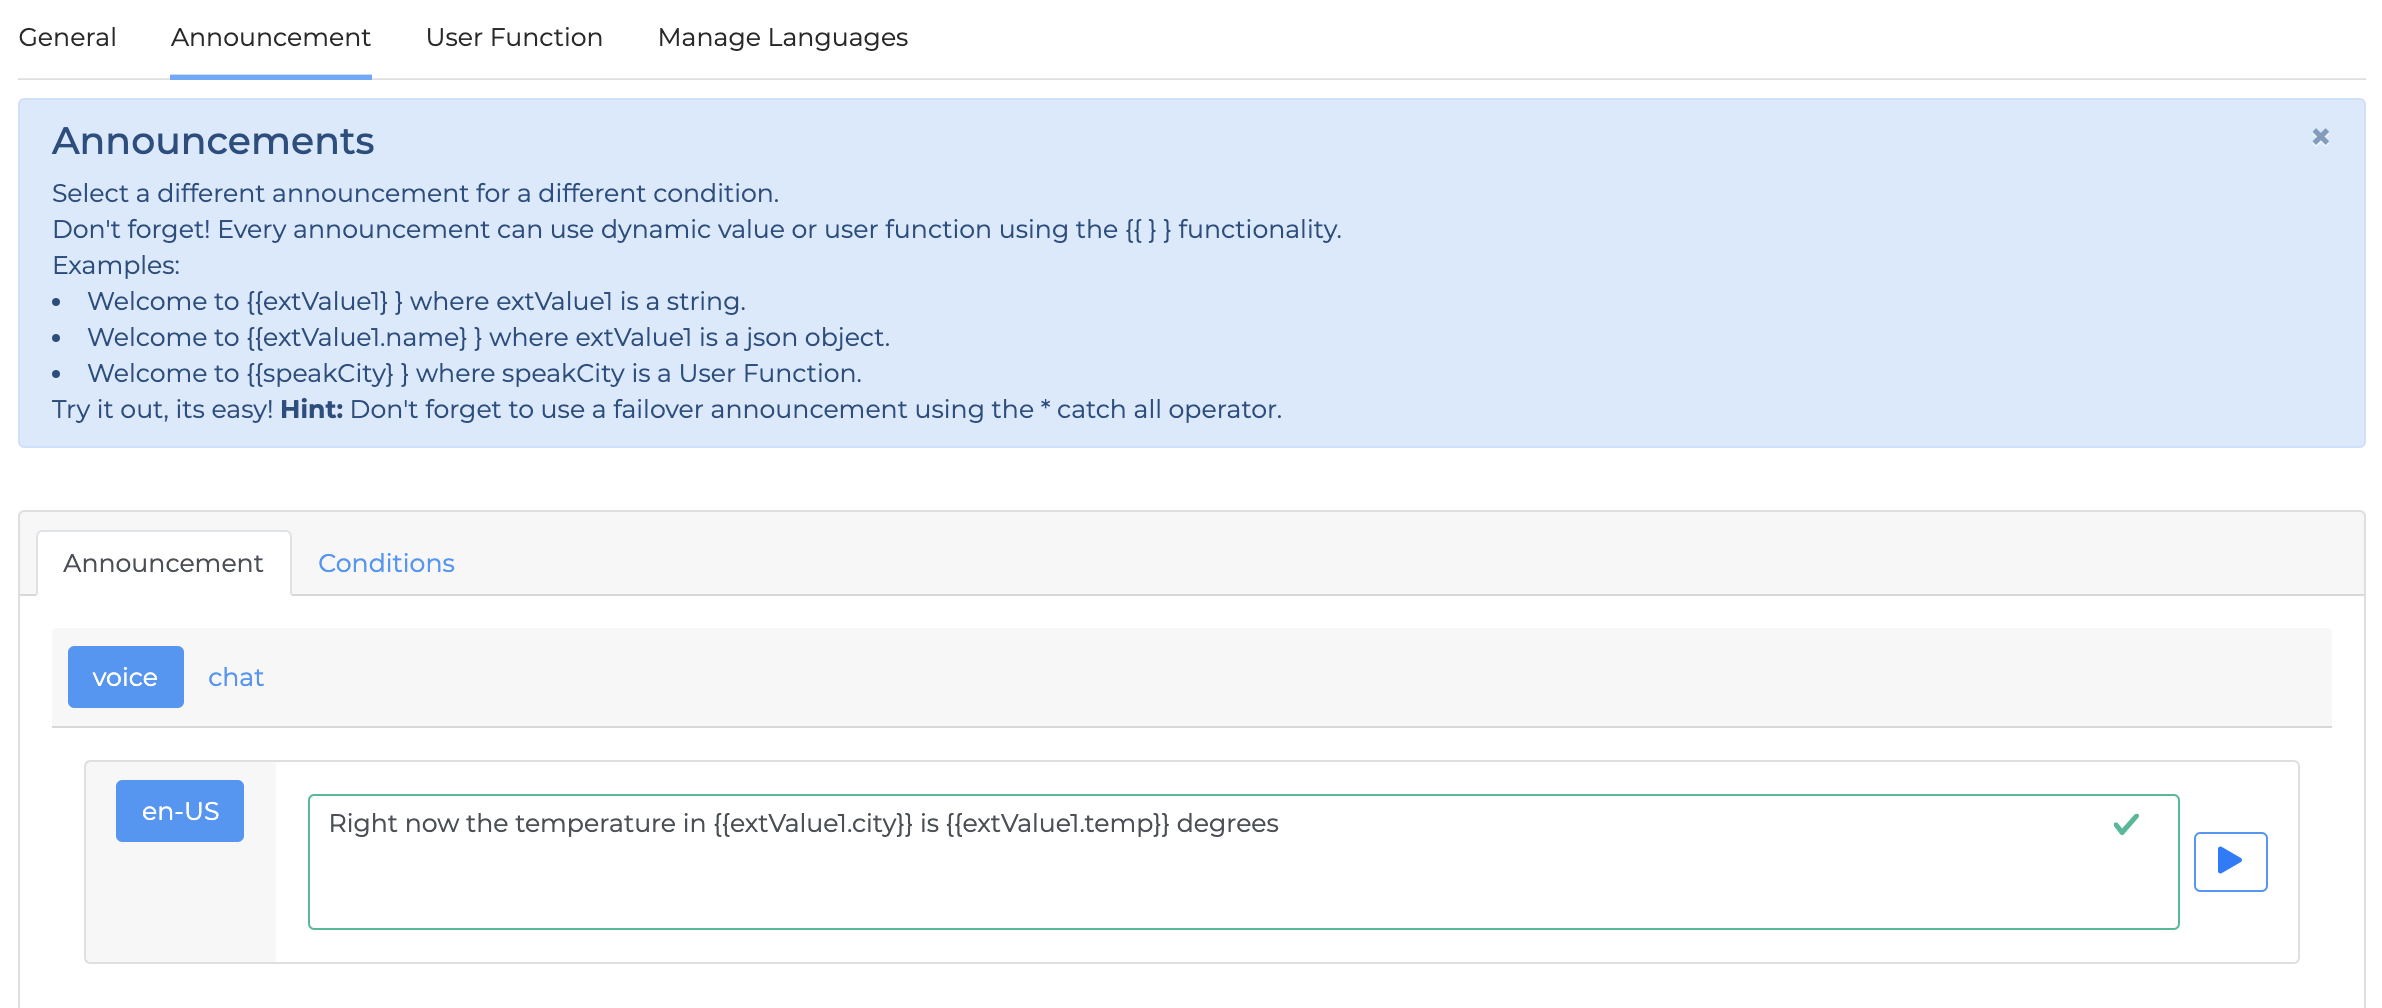Click the extValue1 string example line
Viewport: 2382px width, 1008px height.
pyautogui.click(x=416, y=302)
